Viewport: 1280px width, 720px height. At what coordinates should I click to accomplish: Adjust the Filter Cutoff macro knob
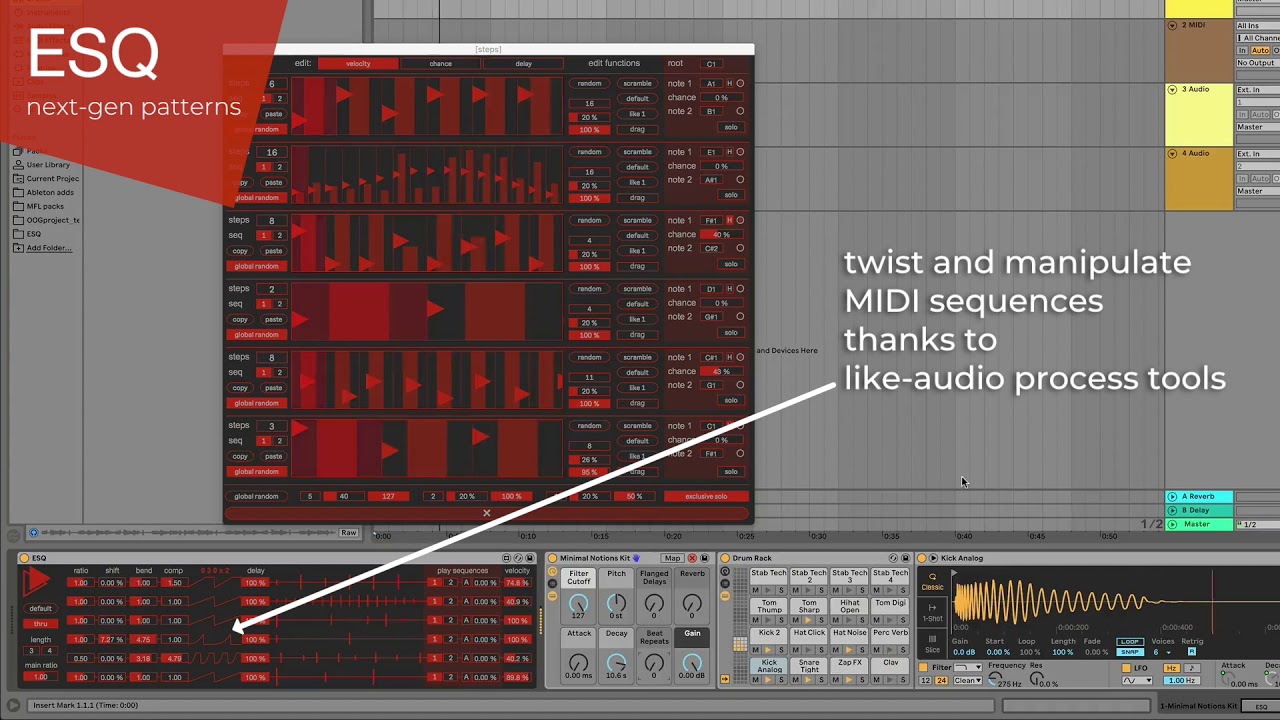(x=579, y=603)
